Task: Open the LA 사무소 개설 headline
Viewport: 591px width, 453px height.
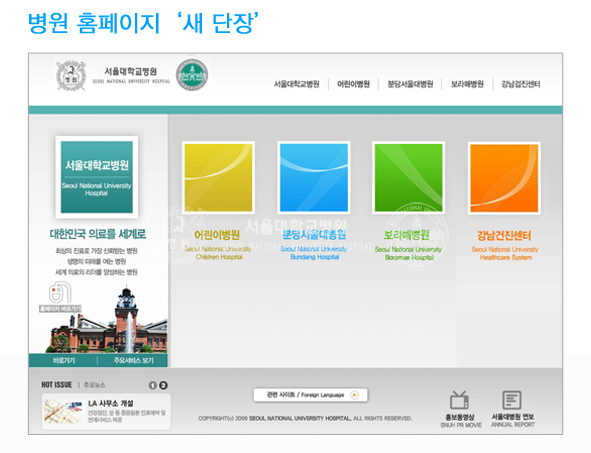Action: pos(110,403)
